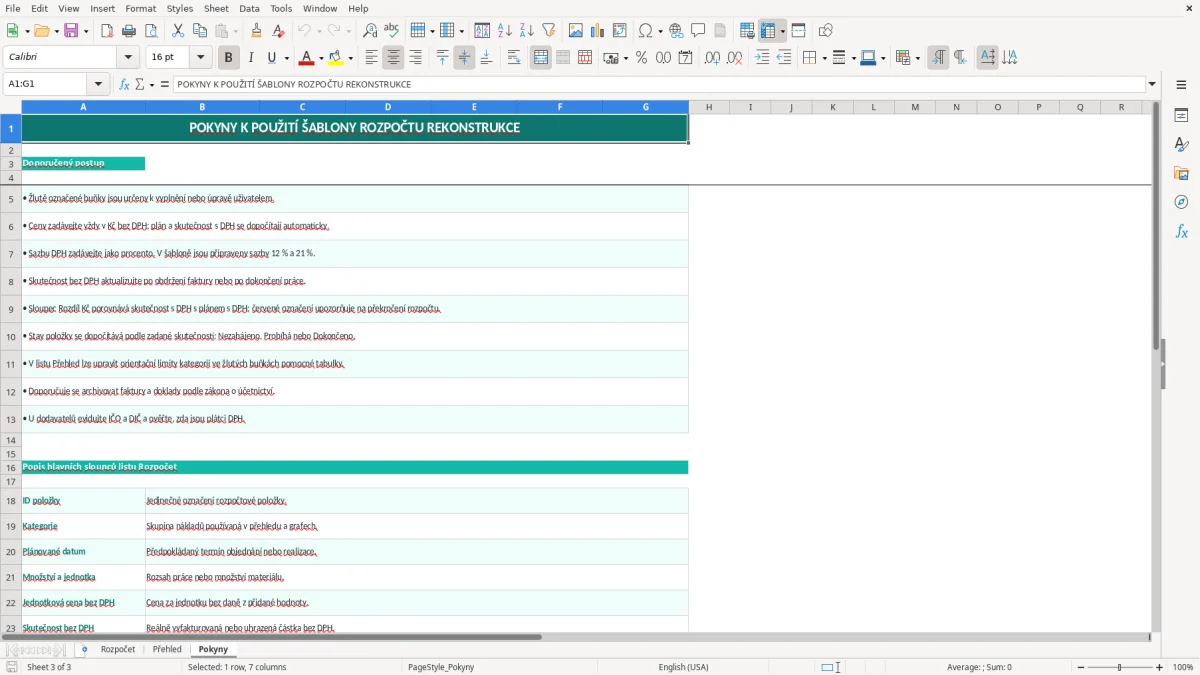Select row 10 header

tap(11, 337)
